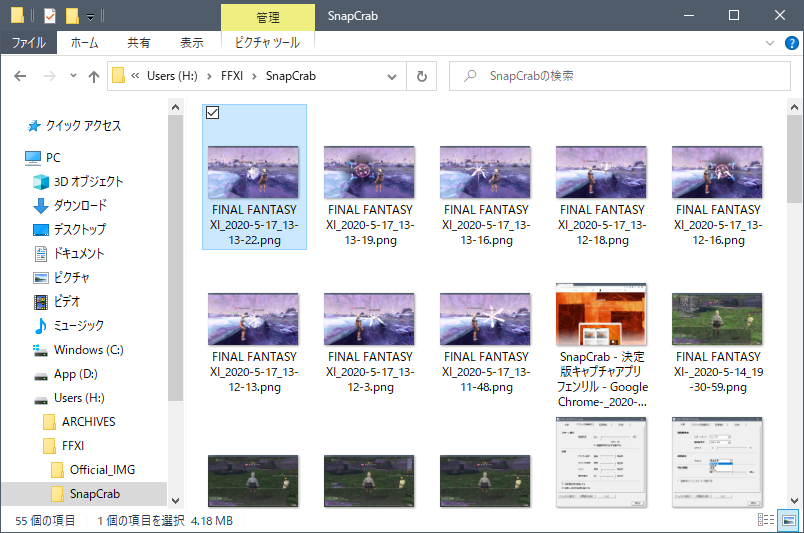Switch to details view layout icon
This screenshot has width=804, height=533.
(766, 520)
